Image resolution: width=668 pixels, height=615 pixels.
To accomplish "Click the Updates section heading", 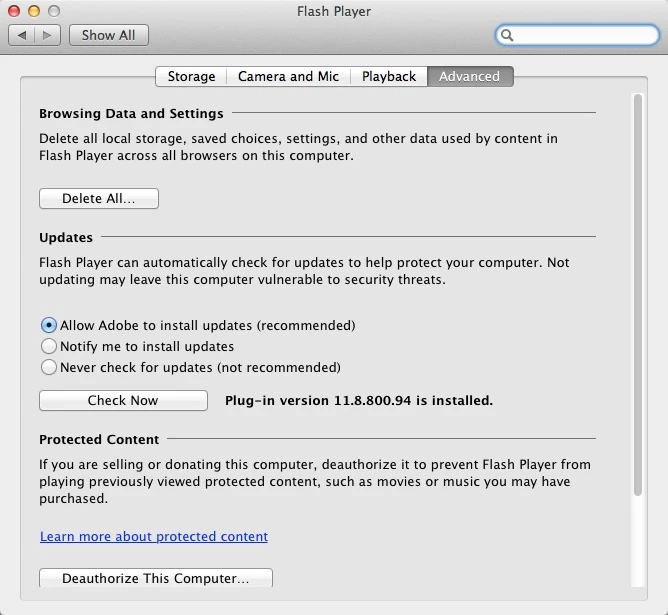I will pyautogui.click(x=66, y=237).
